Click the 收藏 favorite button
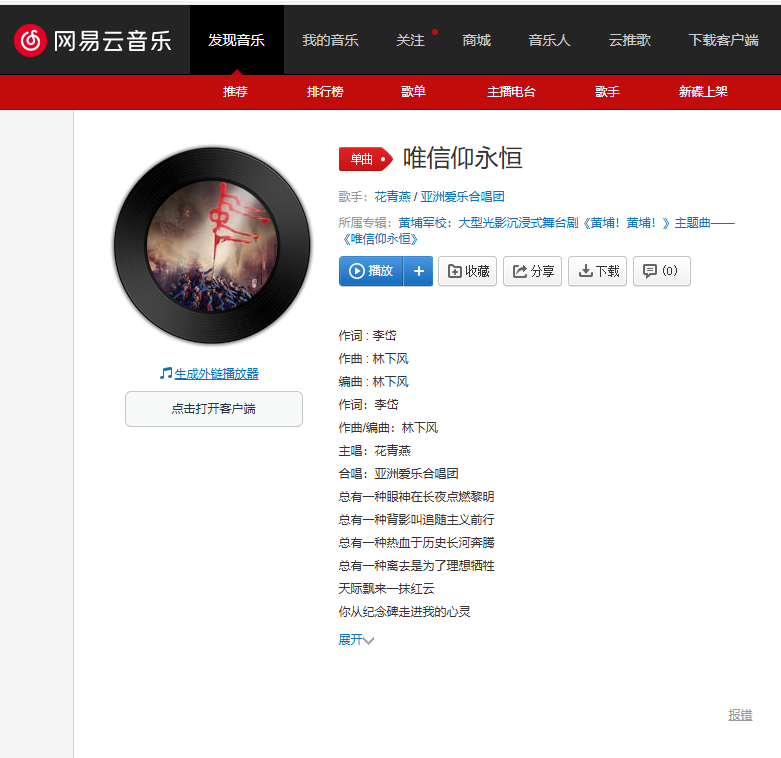Image resolution: width=781 pixels, height=758 pixels. click(x=468, y=271)
